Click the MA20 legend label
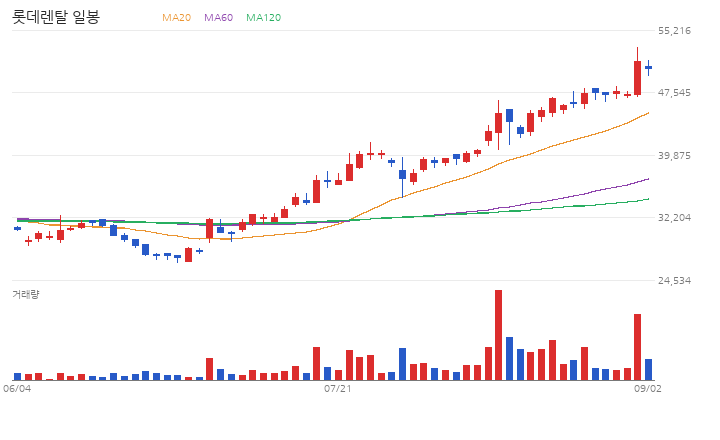The width and height of the screenshot is (720, 440). coord(176,17)
